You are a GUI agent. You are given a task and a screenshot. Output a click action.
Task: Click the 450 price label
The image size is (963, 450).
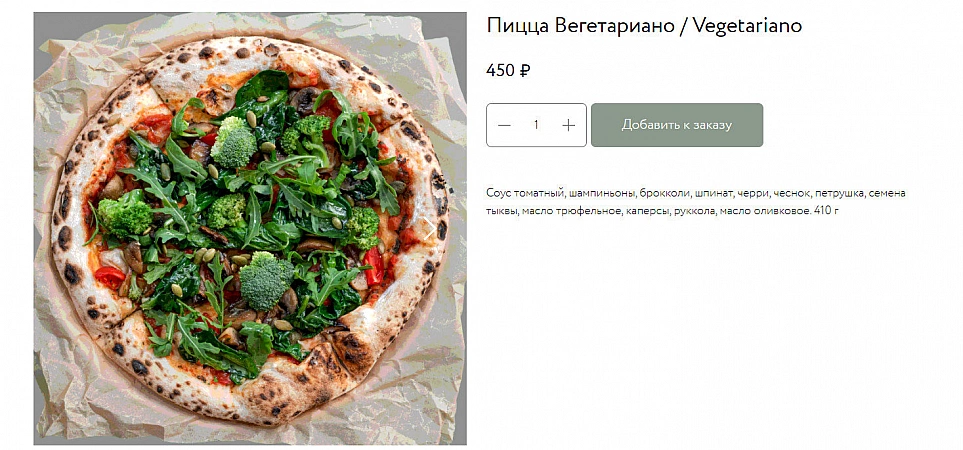(x=500, y=71)
